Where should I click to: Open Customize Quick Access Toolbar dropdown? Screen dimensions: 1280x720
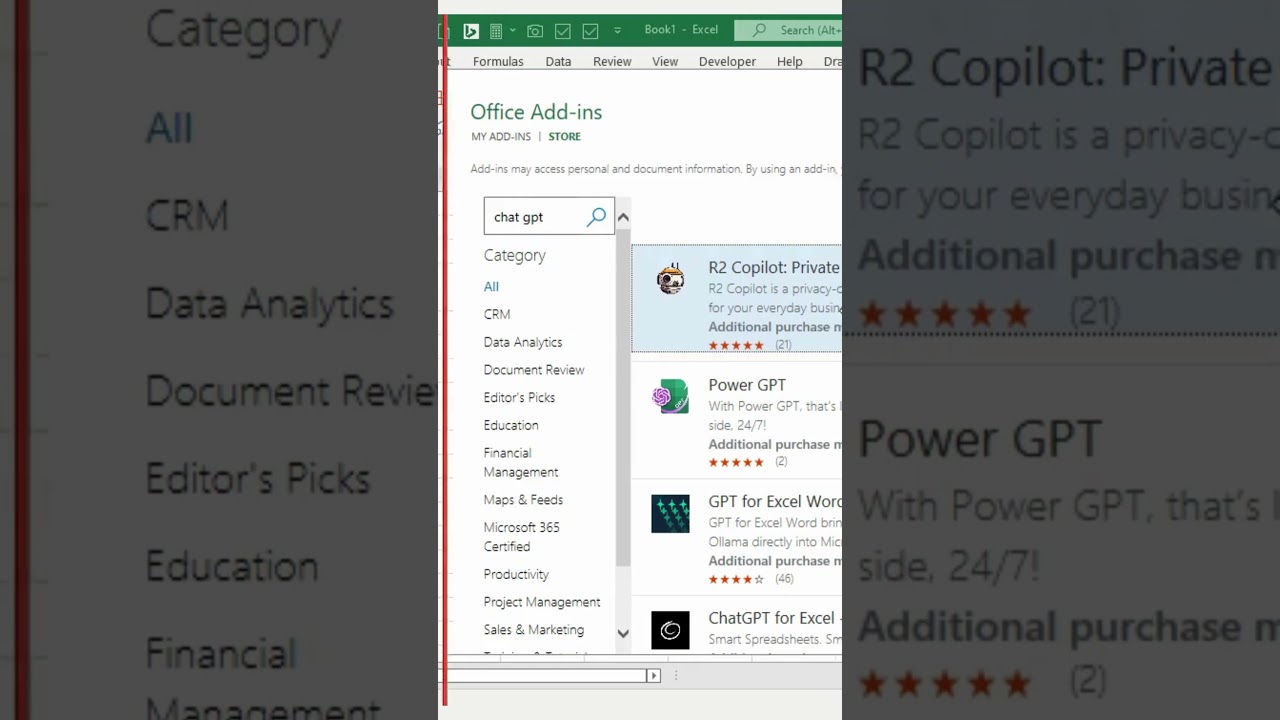[x=617, y=31]
